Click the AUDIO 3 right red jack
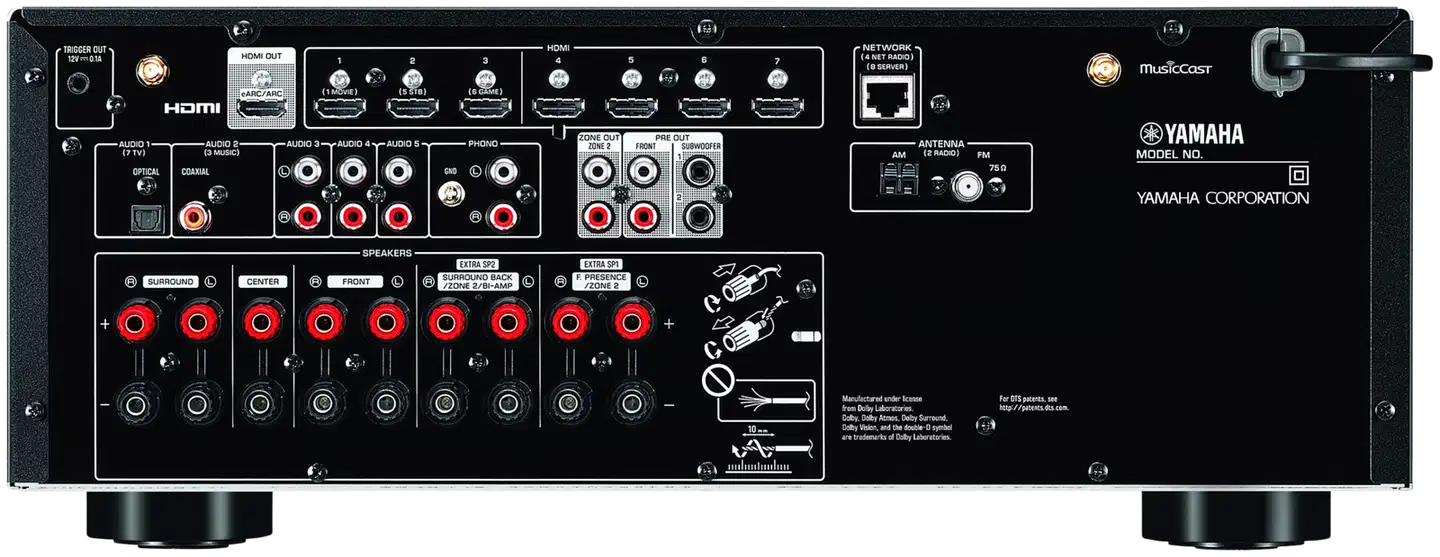 (305, 215)
